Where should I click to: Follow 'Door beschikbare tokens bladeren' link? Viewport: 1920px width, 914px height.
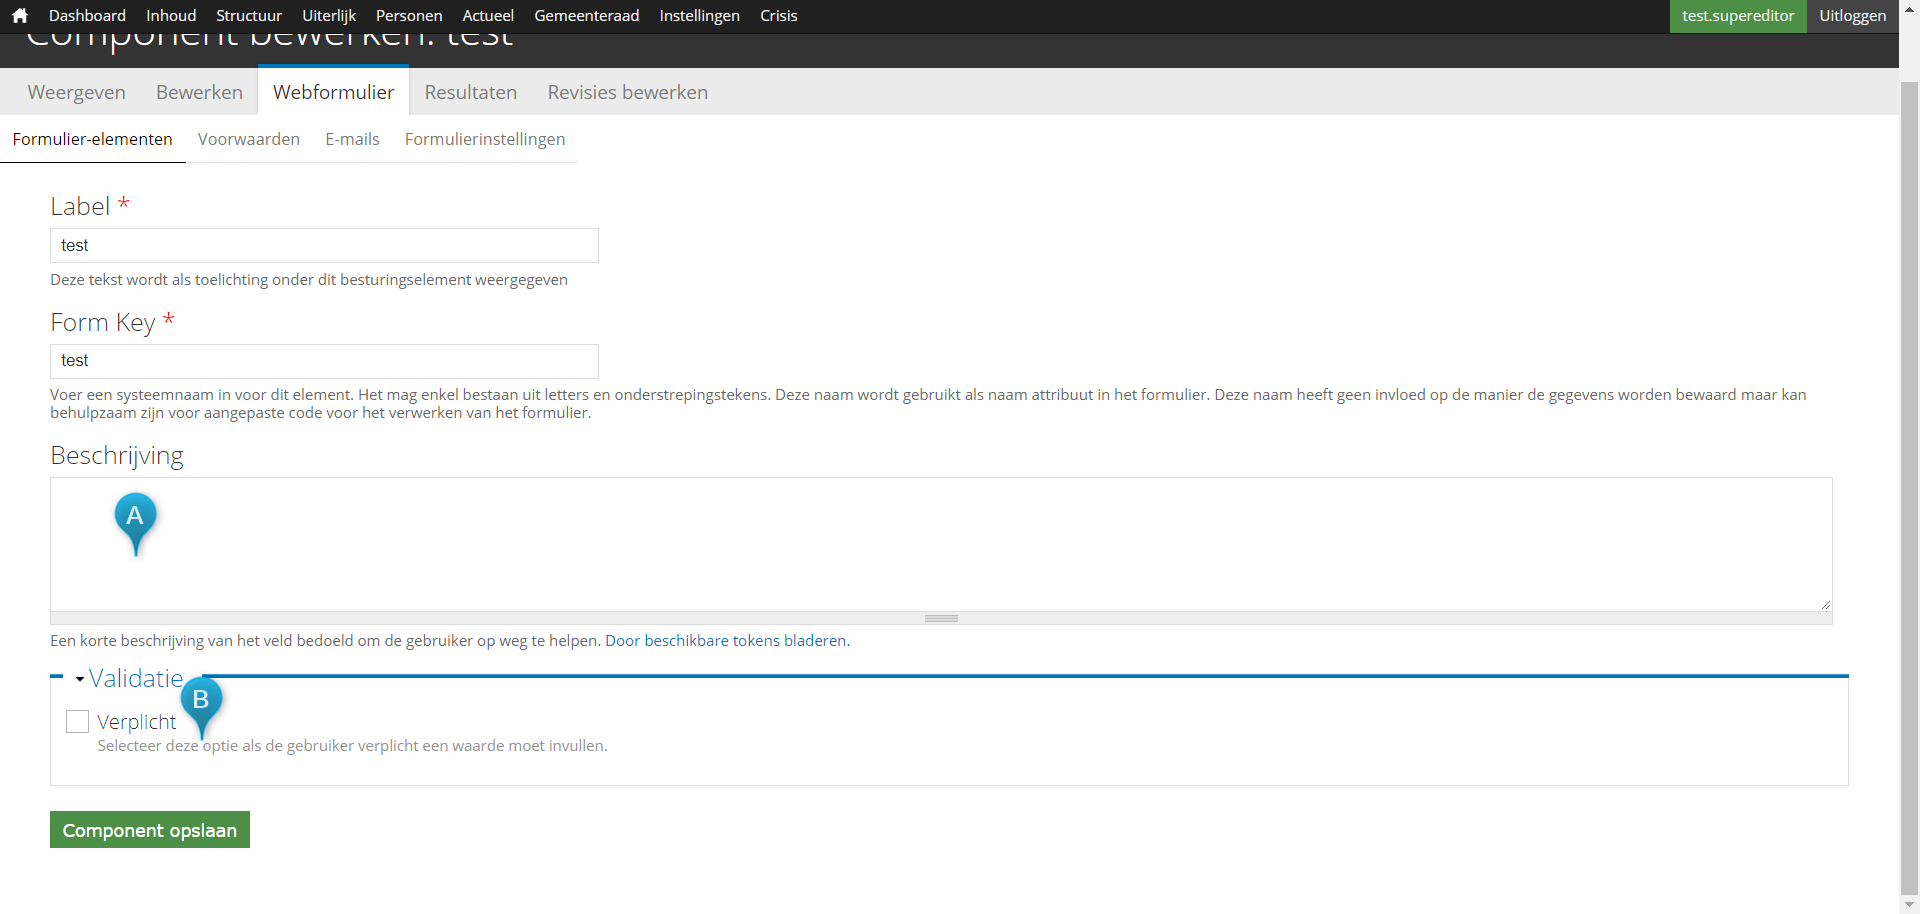click(x=726, y=641)
